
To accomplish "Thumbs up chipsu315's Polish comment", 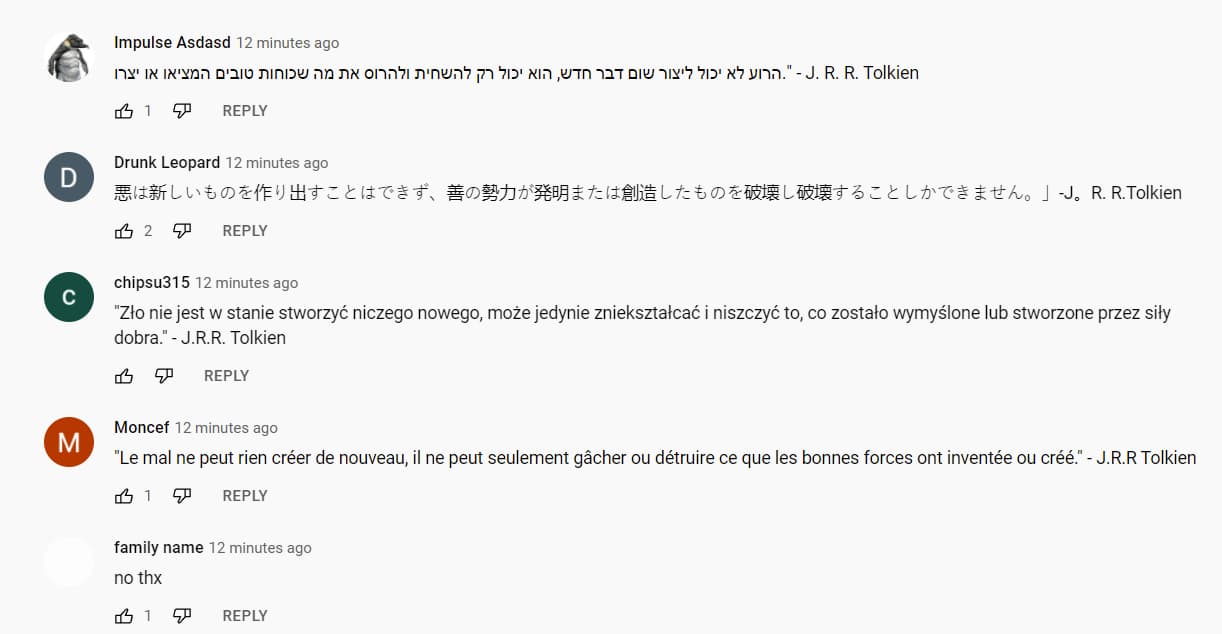I will (124, 376).
